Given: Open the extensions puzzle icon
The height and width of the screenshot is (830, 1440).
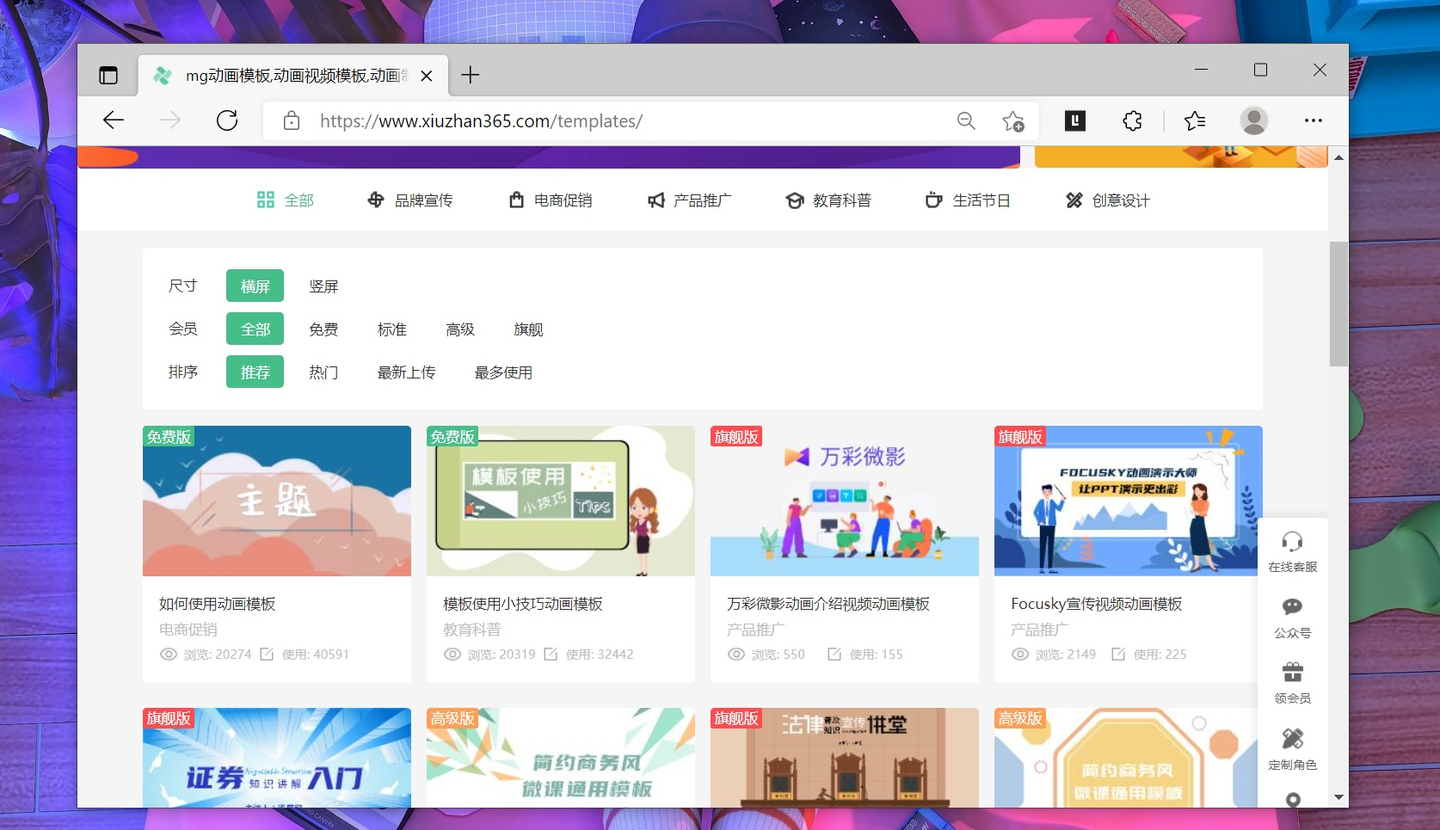Looking at the screenshot, I should tap(1132, 121).
